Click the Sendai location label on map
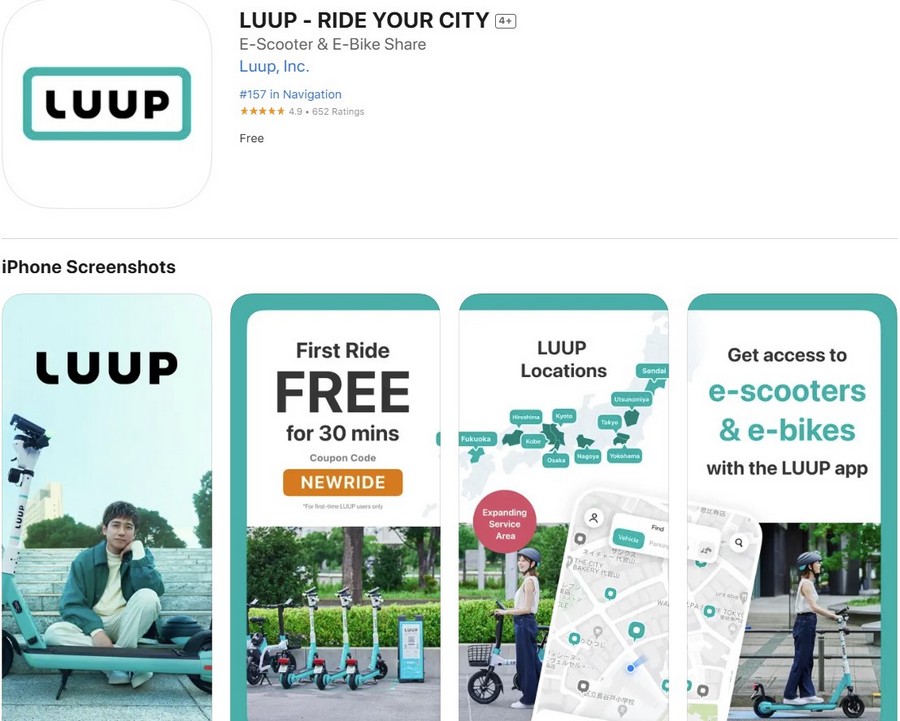 coord(653,371)
